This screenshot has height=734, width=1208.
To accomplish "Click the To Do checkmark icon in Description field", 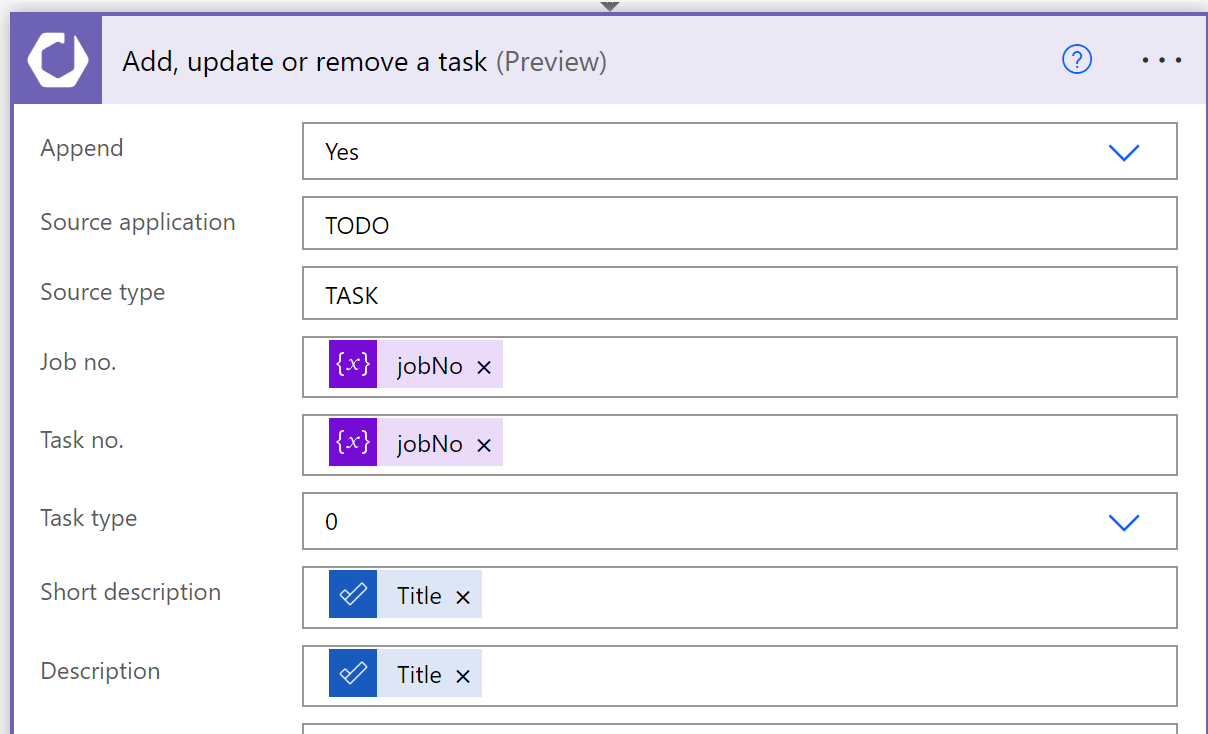I will click(353, 674).
